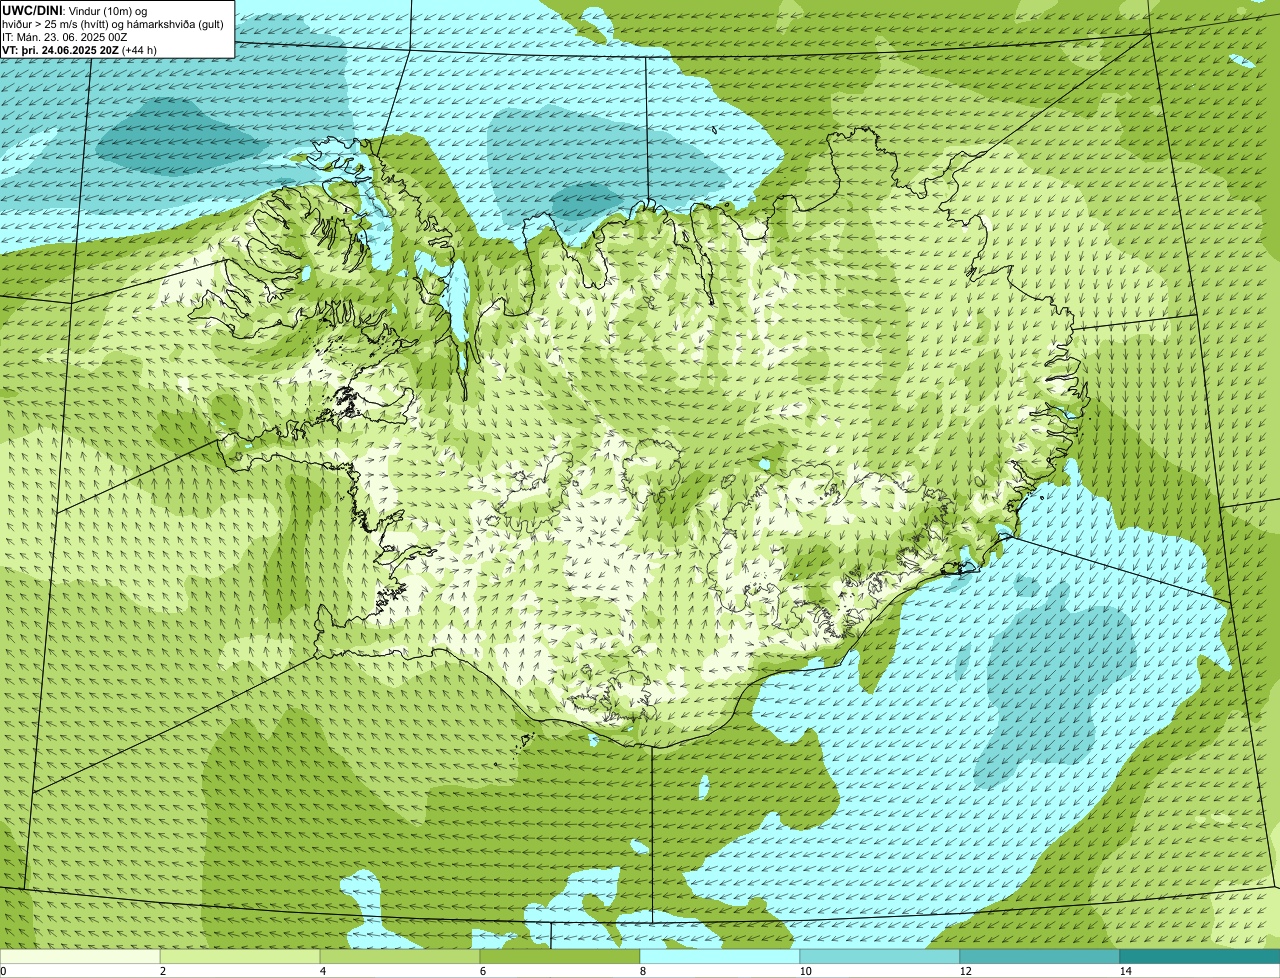Click the color bar label '14'

(x=1125, y=971)
